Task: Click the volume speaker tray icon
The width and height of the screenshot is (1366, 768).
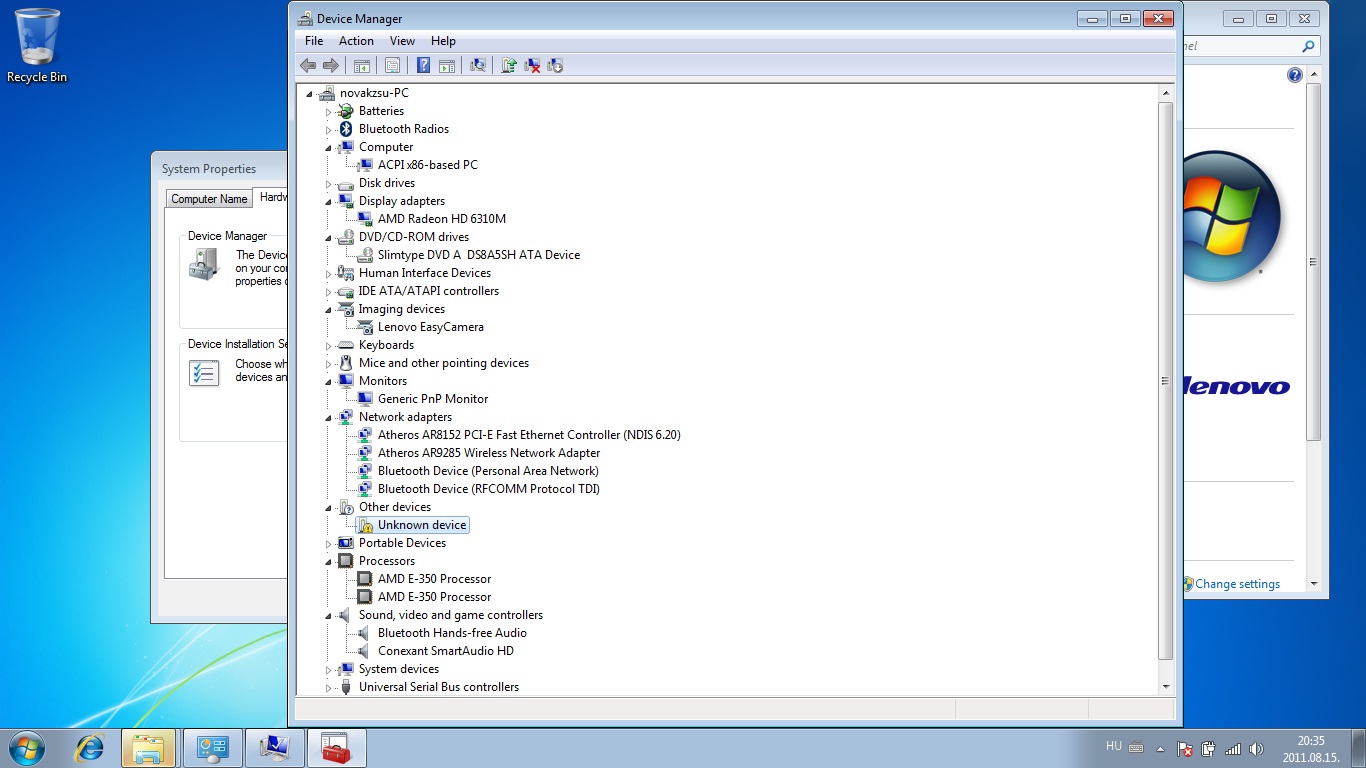Action: pos(1257,749)
